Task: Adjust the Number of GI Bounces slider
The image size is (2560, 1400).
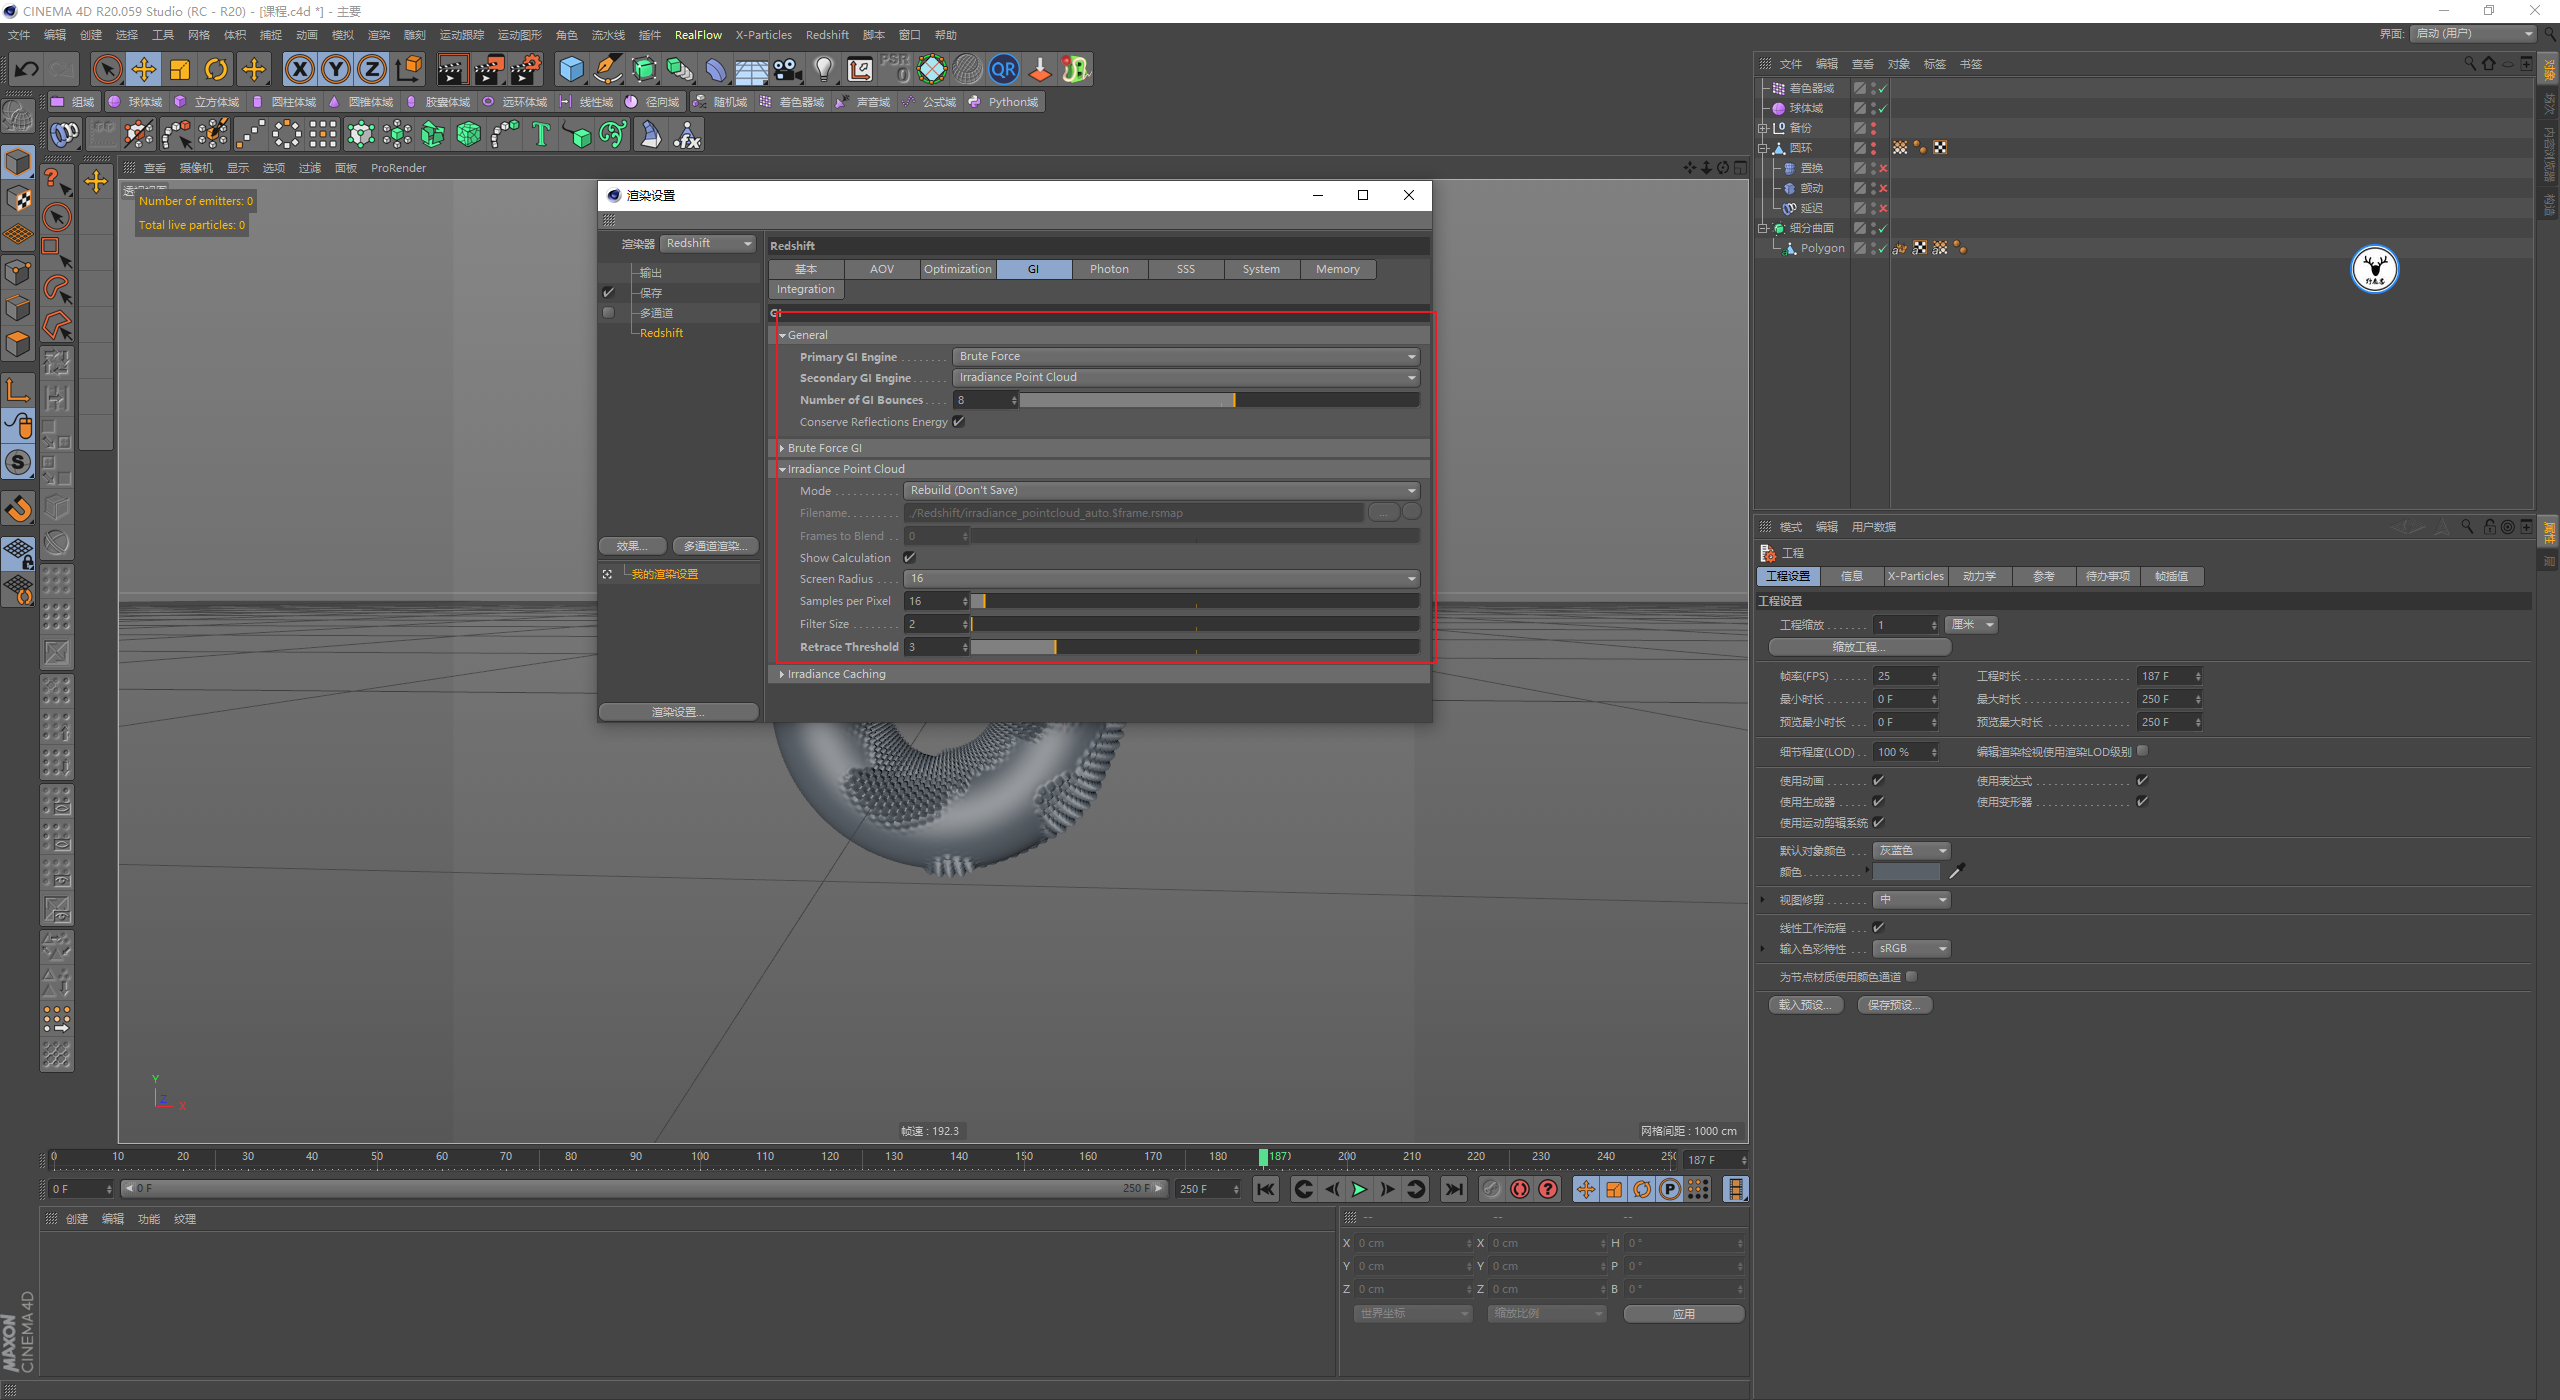Action: pos(1234,400)
